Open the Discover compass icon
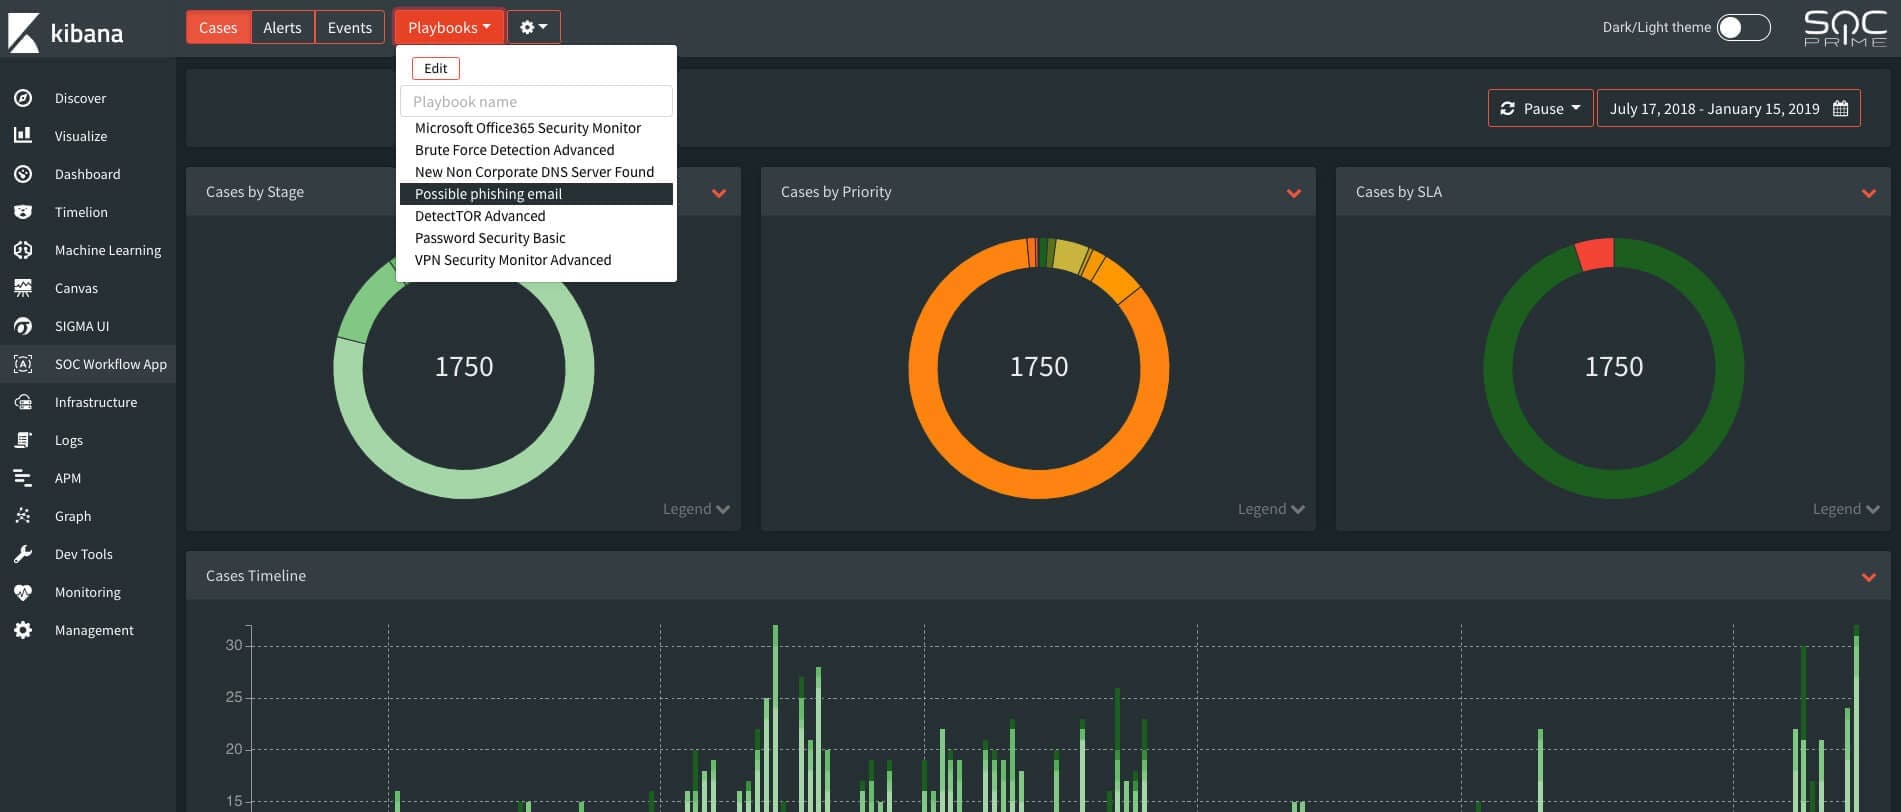 [x=23, y=98]
